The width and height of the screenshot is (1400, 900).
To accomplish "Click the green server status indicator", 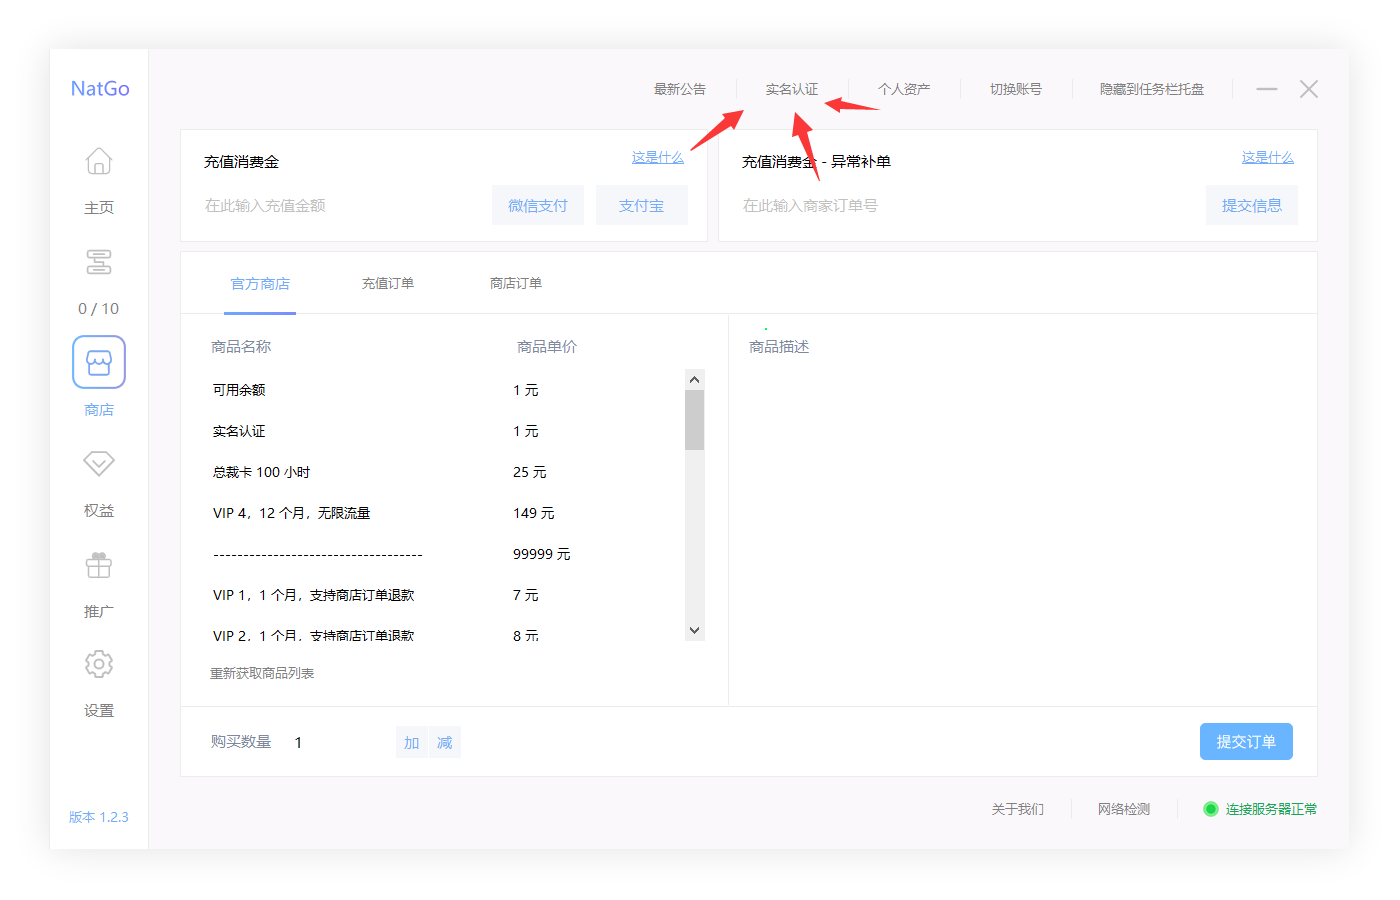I will pyautogui.click(x=1210, y=809).
